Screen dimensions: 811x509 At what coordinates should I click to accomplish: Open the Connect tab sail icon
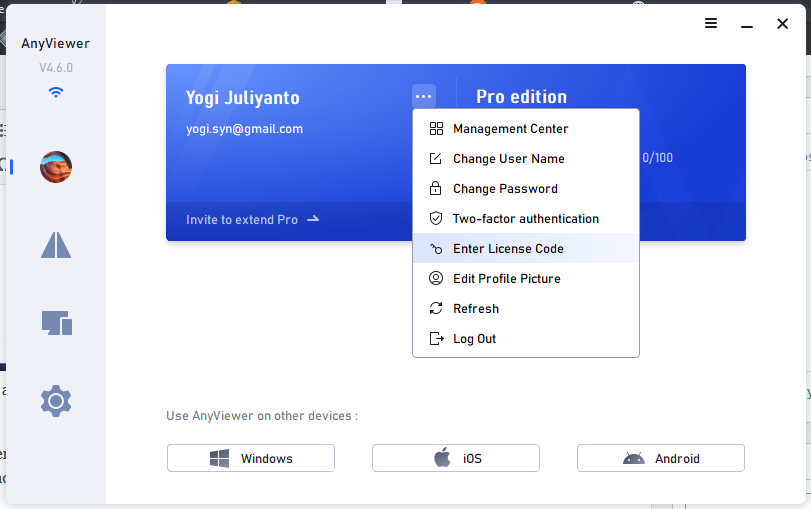click(56, 245)
